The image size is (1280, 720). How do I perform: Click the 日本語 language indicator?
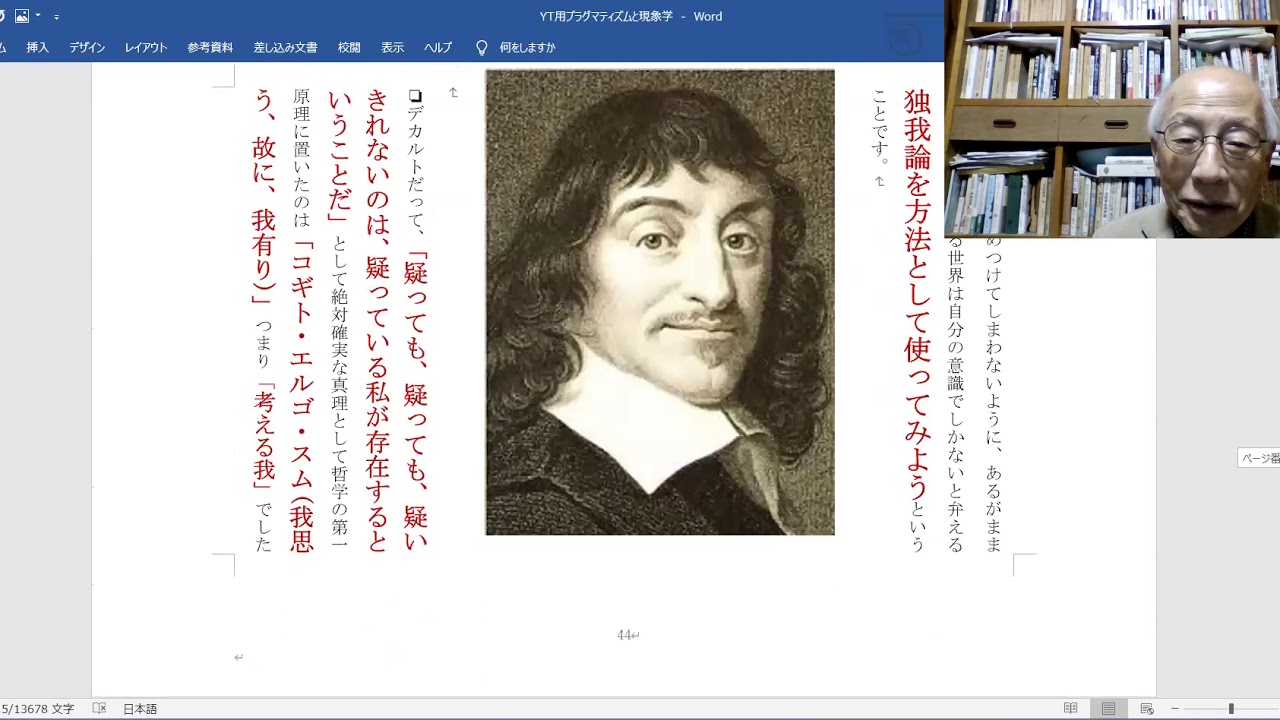(x=140, y=708)
